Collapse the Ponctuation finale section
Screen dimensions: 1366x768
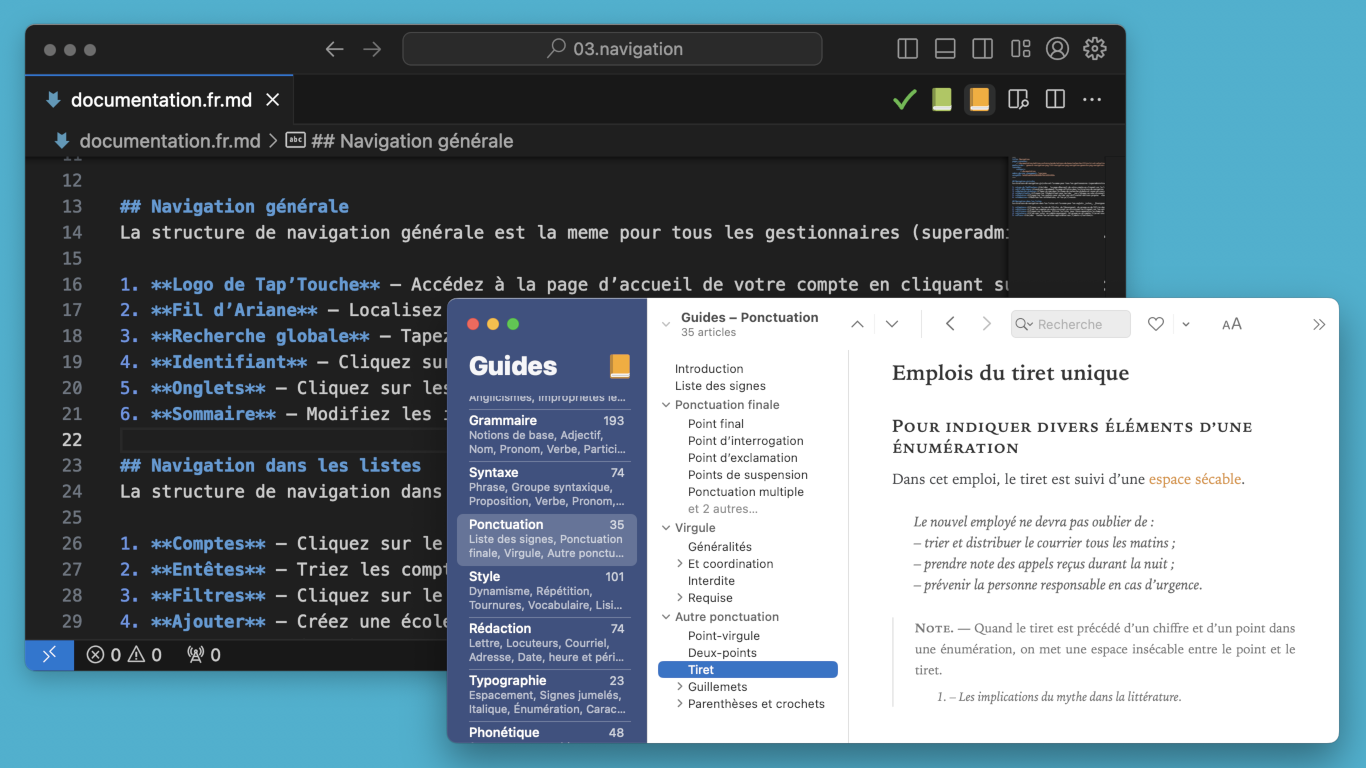click(x=666, y=405)
